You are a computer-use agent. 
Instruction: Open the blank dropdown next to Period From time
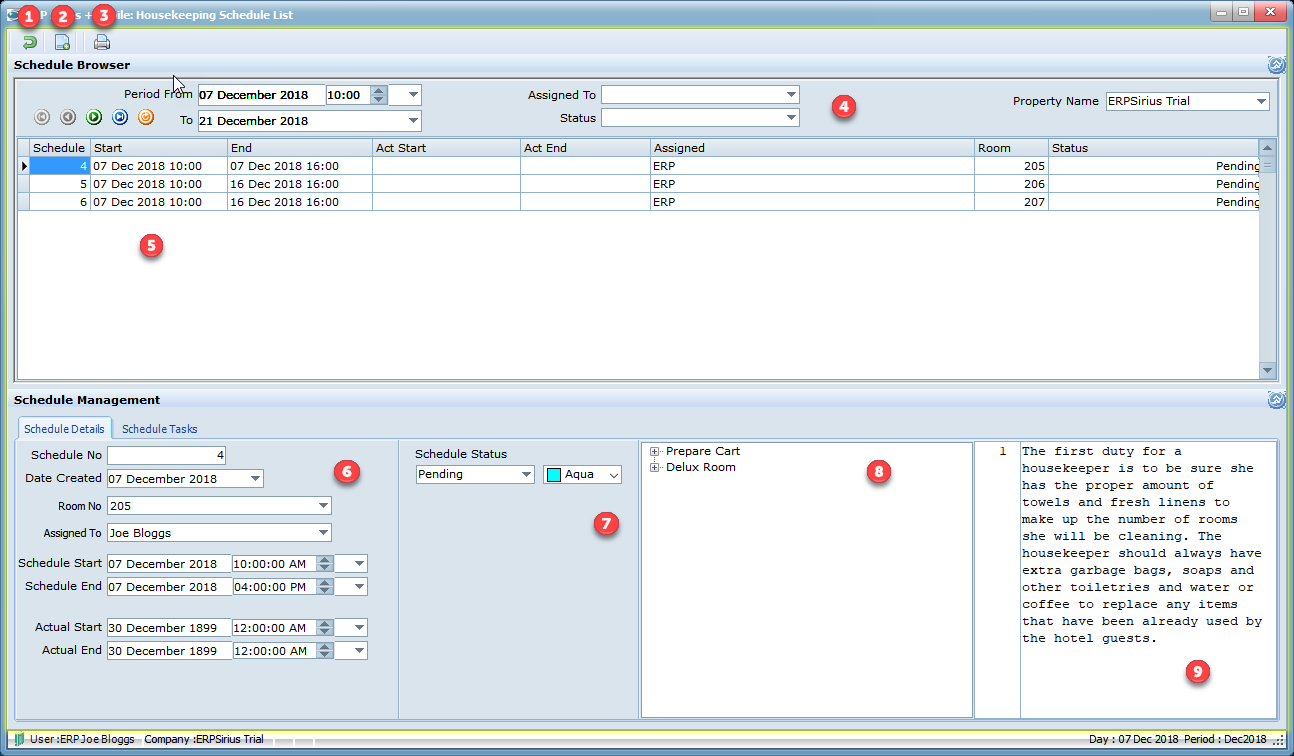405,95
